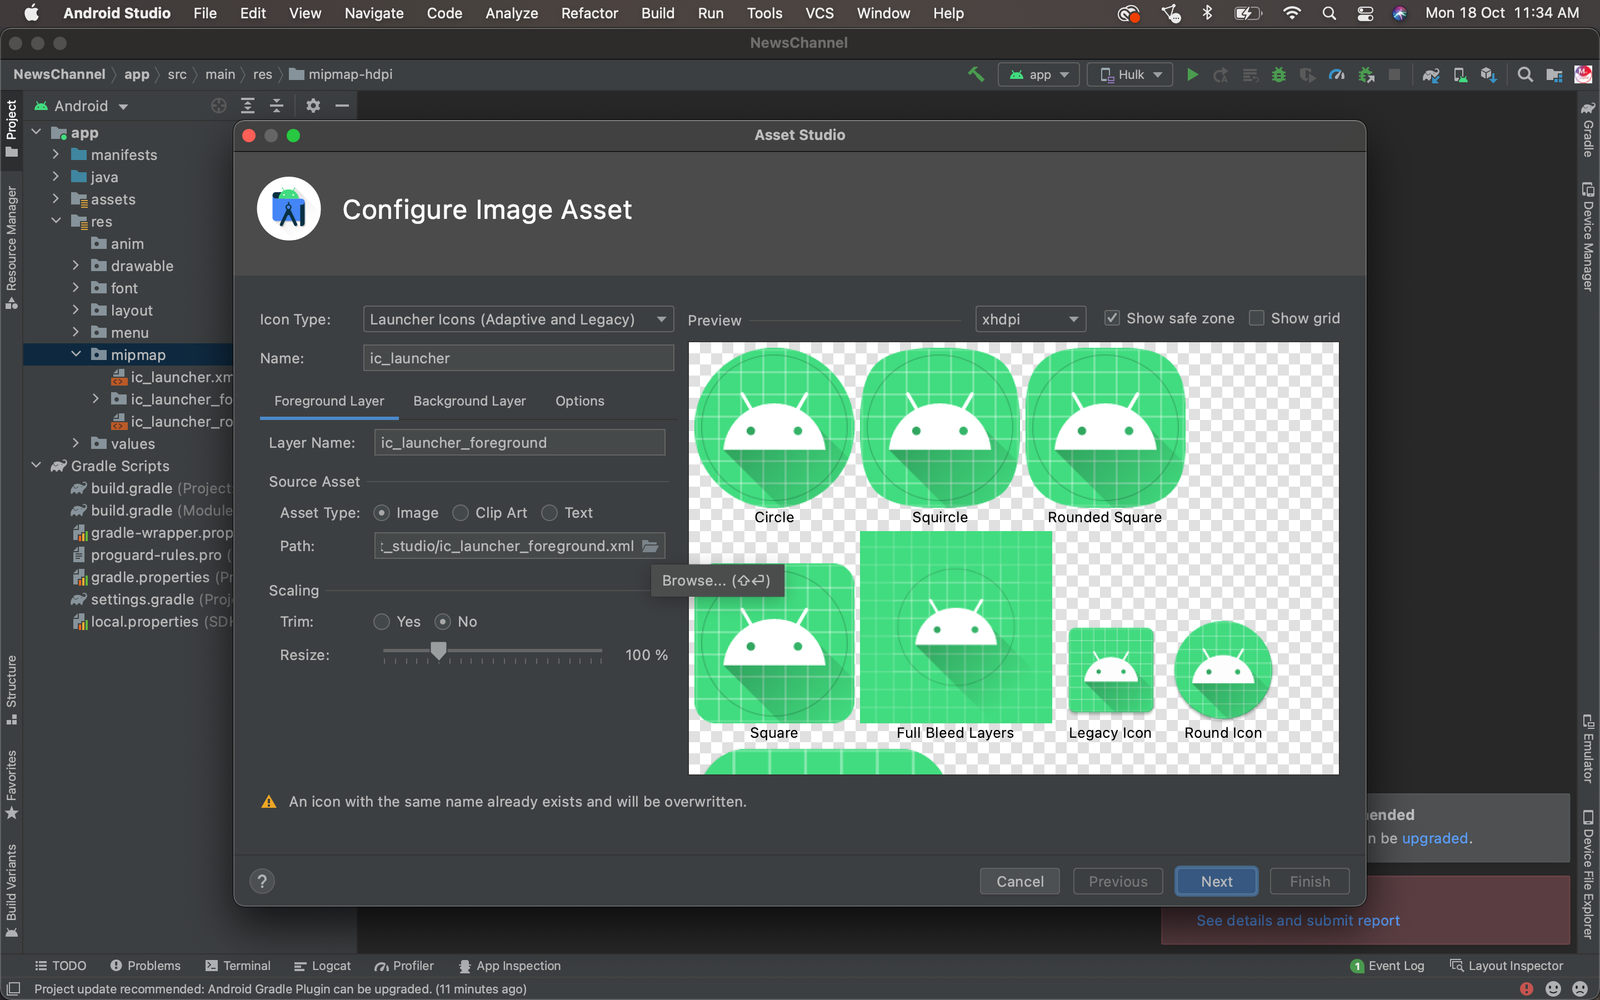This screenshot has width=1600, height=1000.
Task: Open Project Structure toolbar icon
Action: pos(1554,75)
